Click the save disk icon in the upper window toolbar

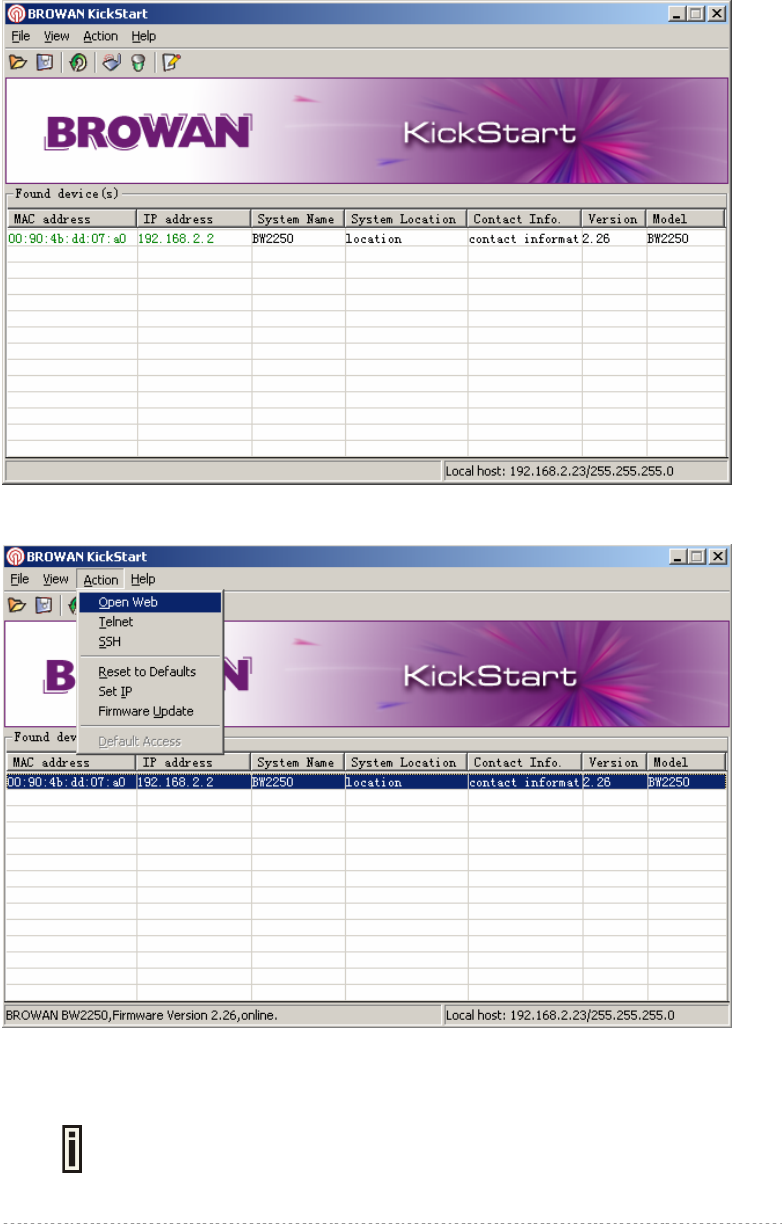[45, 62]
